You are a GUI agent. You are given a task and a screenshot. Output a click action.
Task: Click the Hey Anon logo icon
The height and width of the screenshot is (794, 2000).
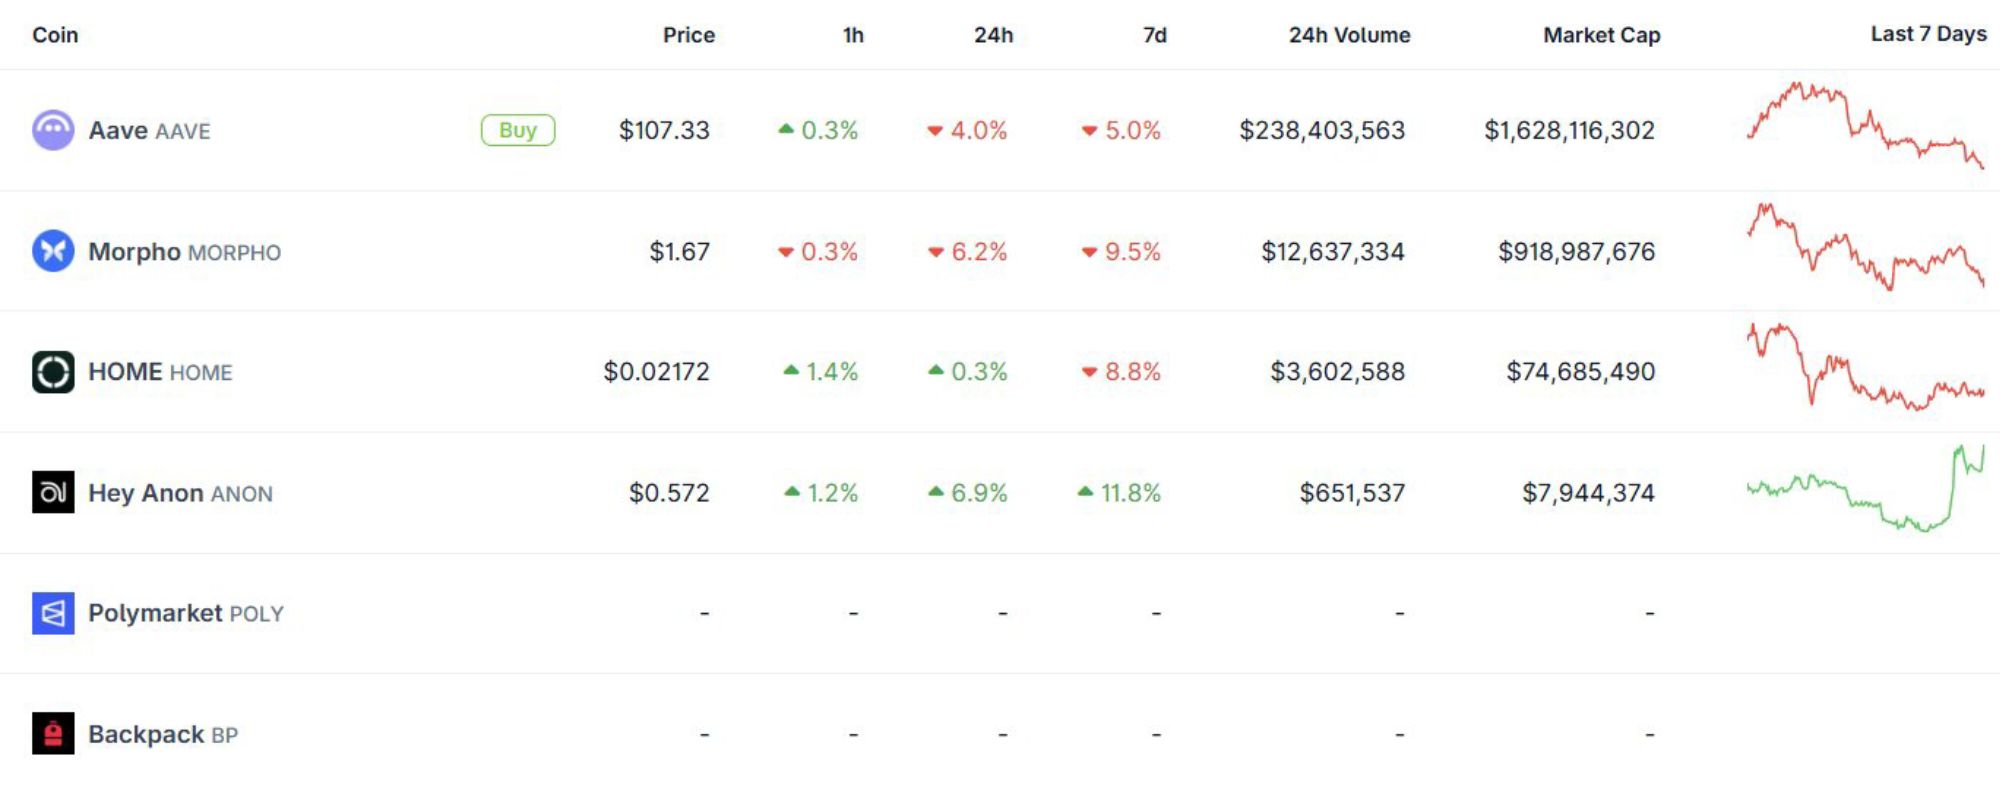(53, 492)
